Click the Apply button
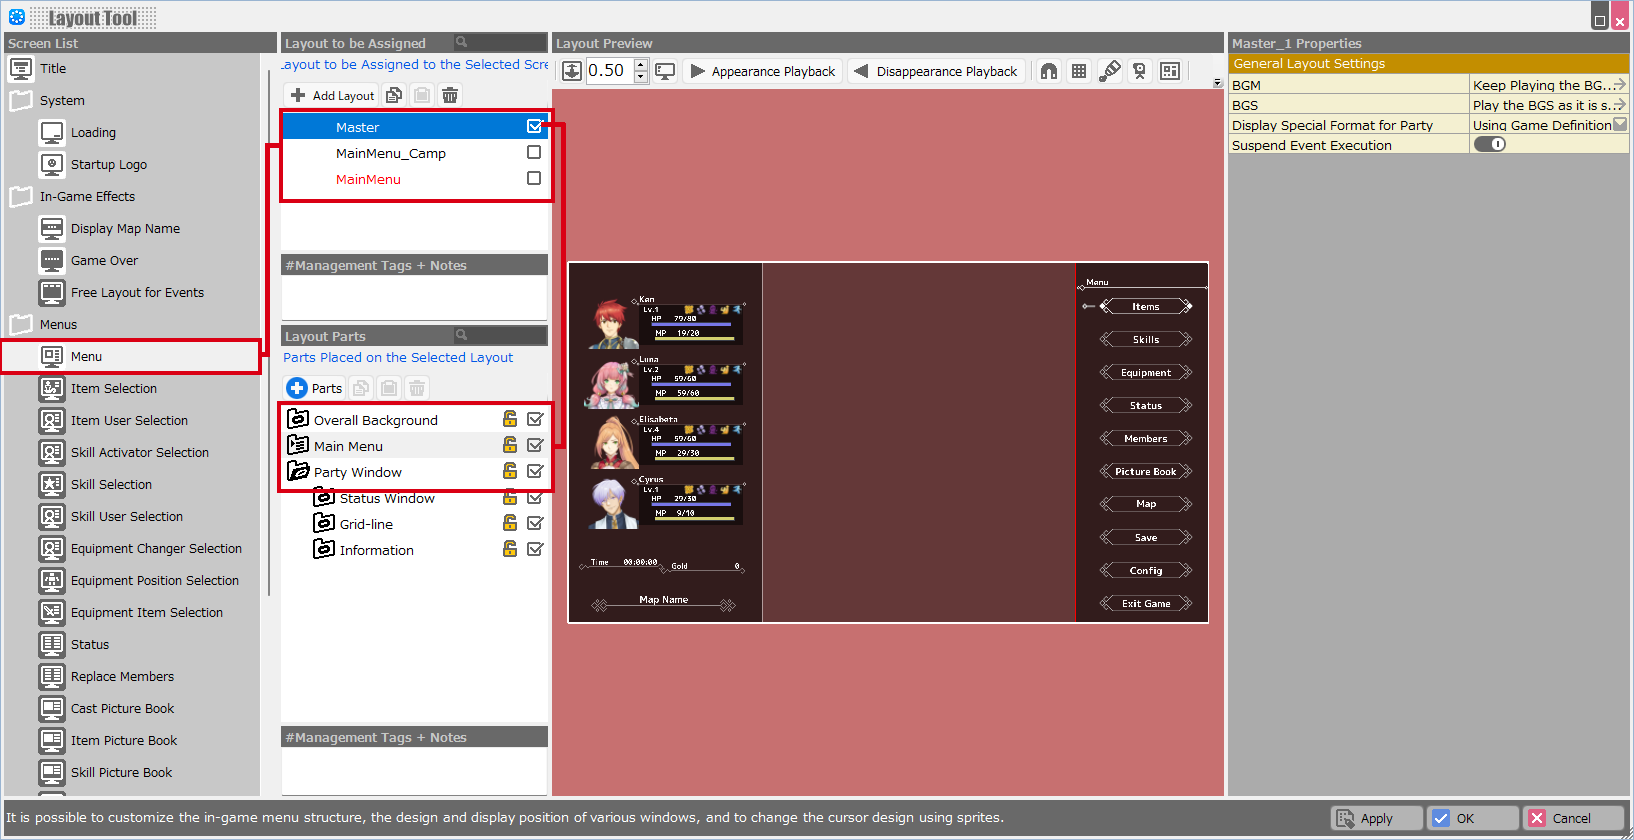 point(1376,818)
